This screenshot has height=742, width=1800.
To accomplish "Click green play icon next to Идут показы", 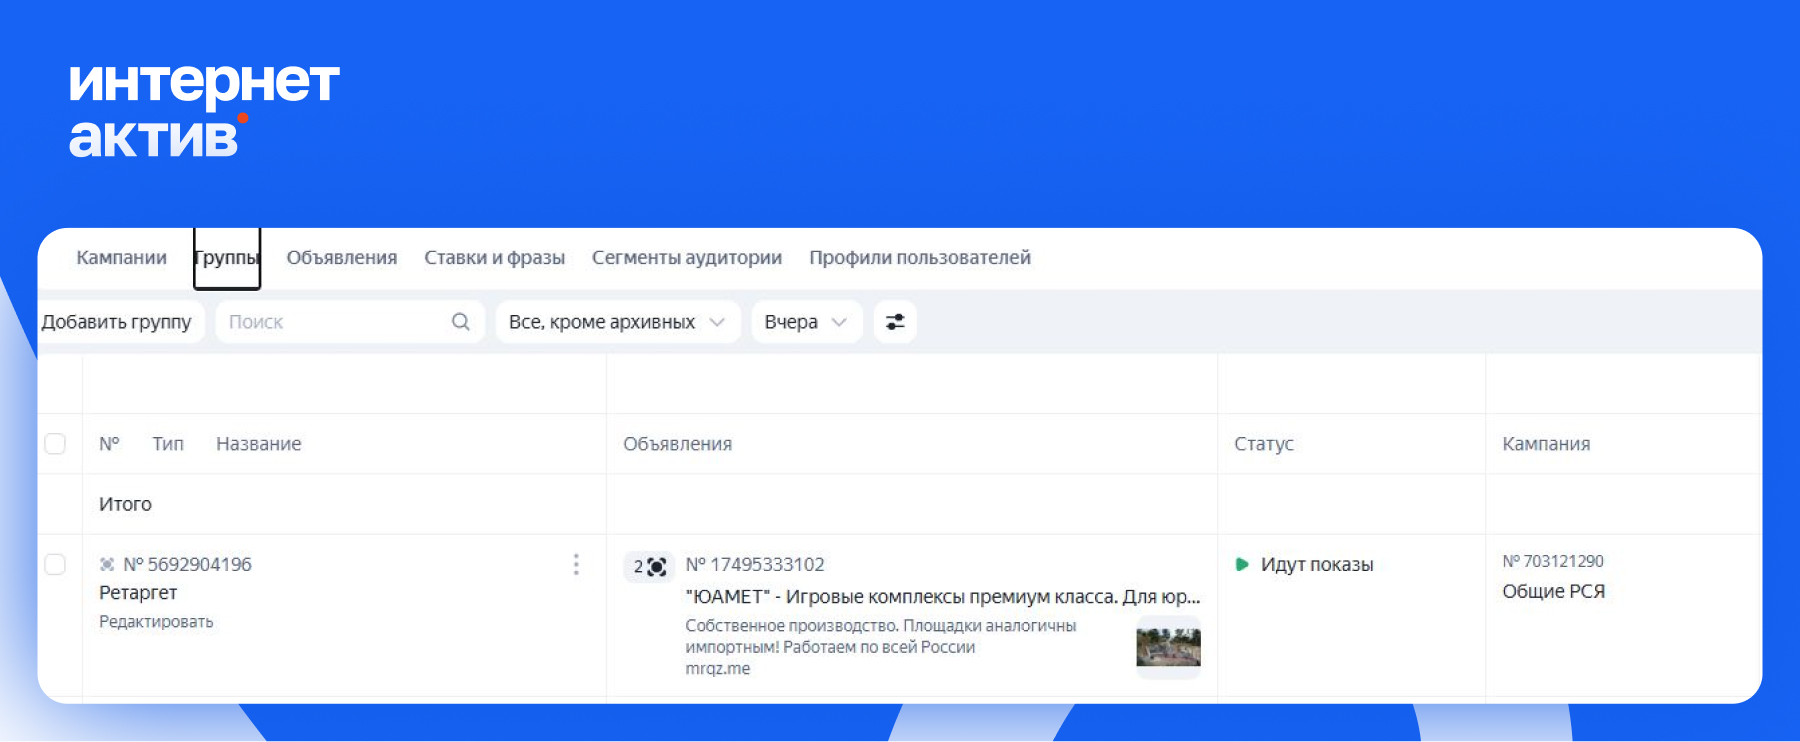I will [x=1242, y=565].
